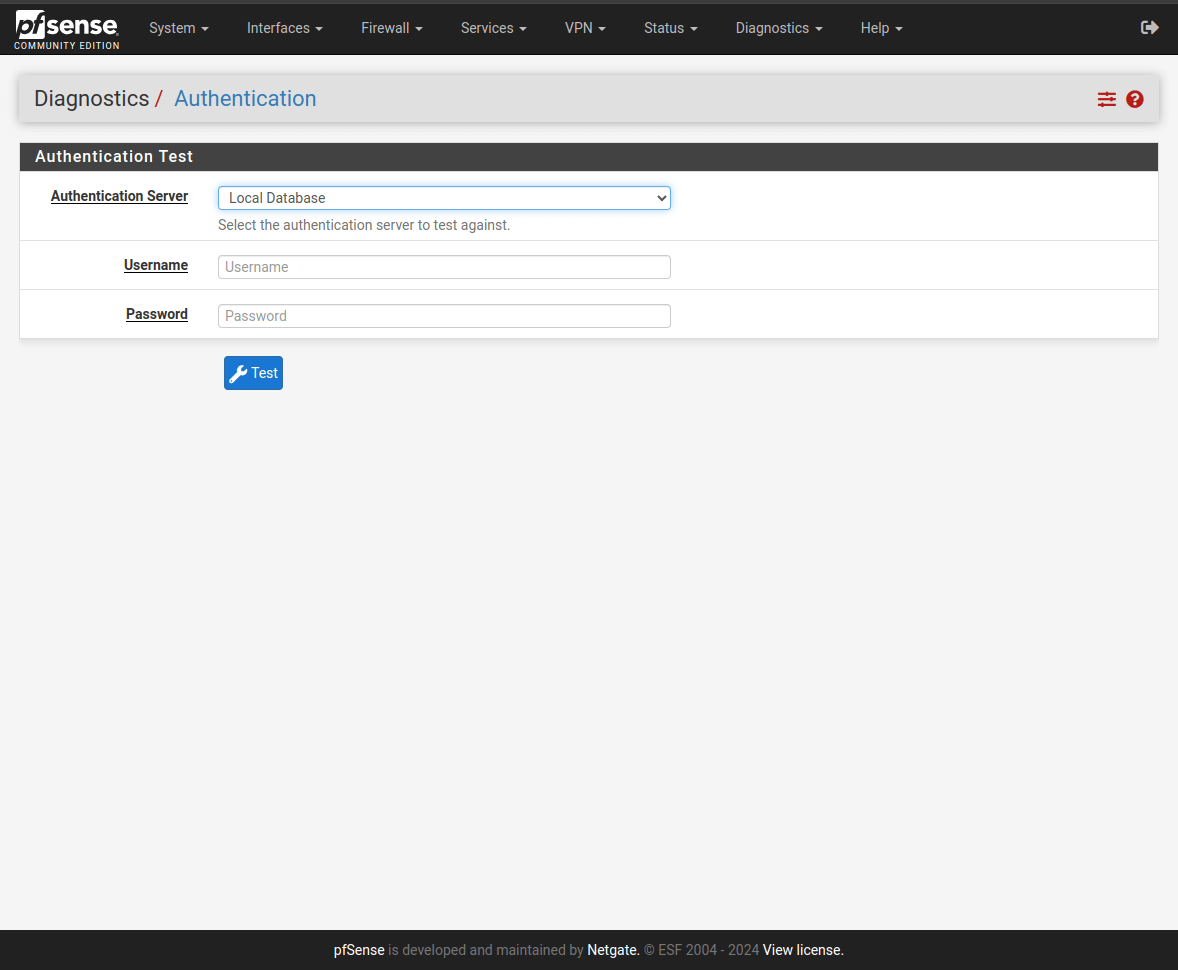Open the Status menu
1178x970 pixels.
tap(670, 28)
